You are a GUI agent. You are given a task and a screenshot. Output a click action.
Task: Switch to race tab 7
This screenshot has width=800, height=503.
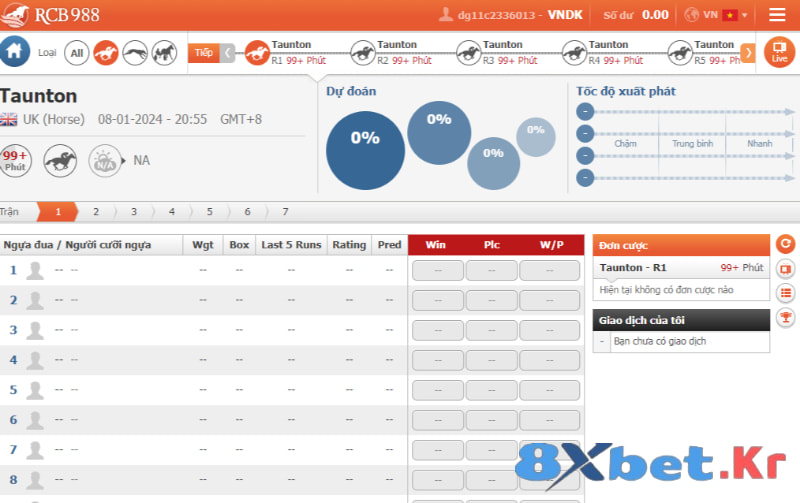pos(285,212)
